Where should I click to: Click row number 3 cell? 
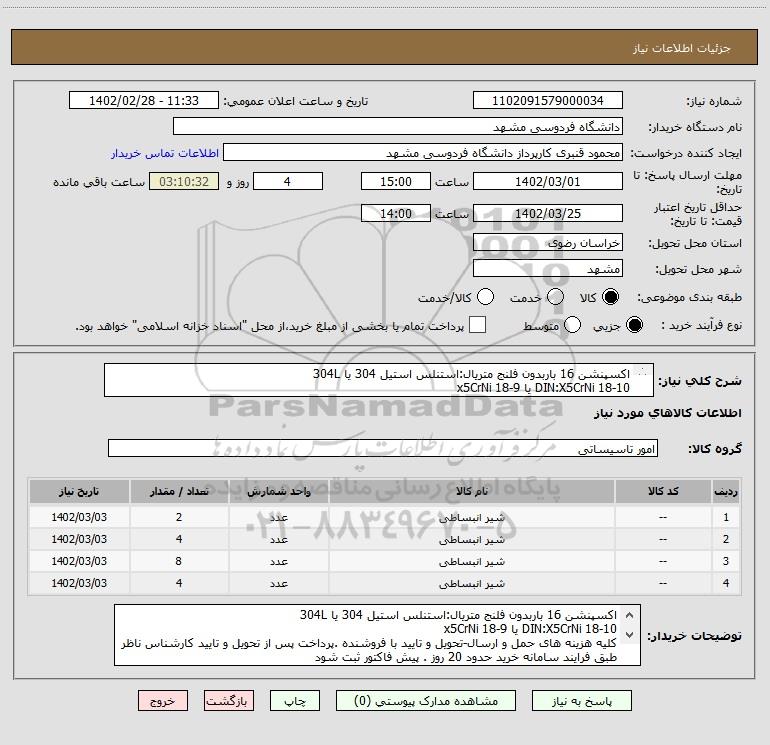726,561
